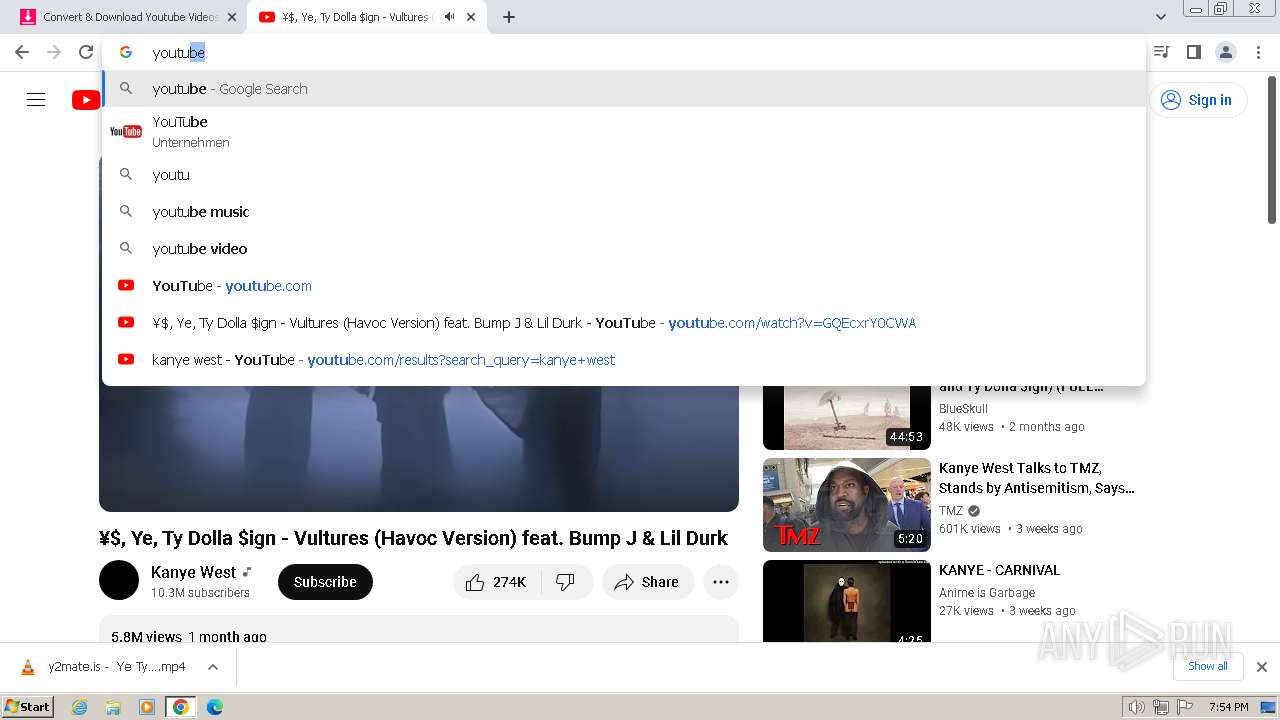Like the video with 274K likes
This screenshot has height=720, width=1280.
[x=497, y=582]
